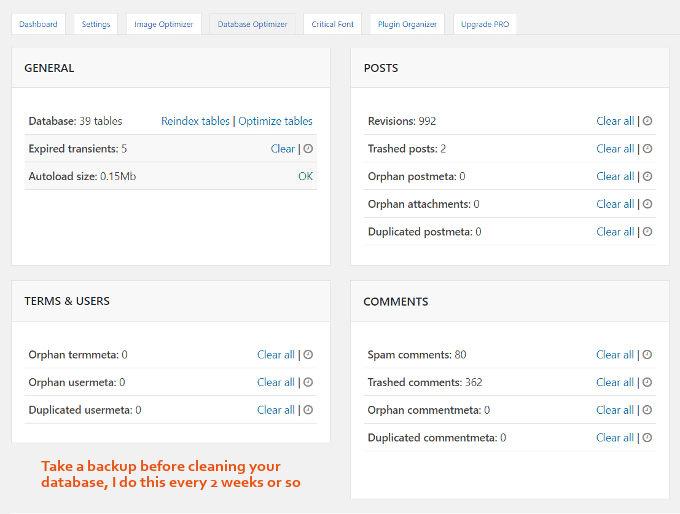
Task: Switch to the Settings tab
Action: coord(96,24)
